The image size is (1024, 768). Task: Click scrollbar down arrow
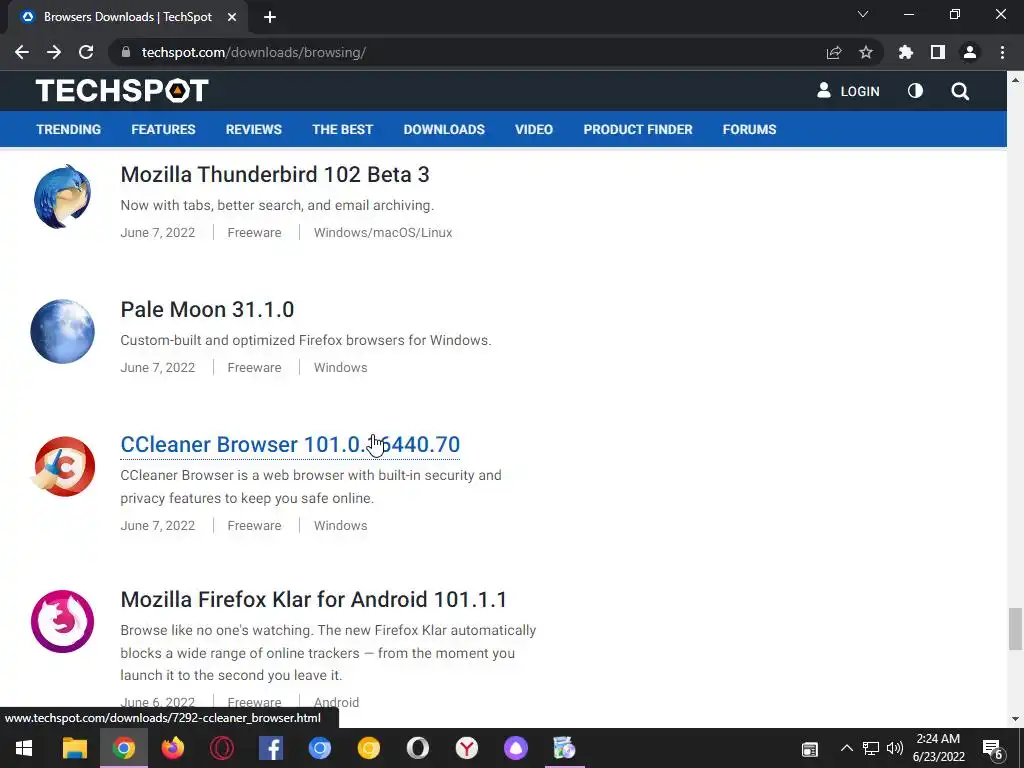(1015, 719)
